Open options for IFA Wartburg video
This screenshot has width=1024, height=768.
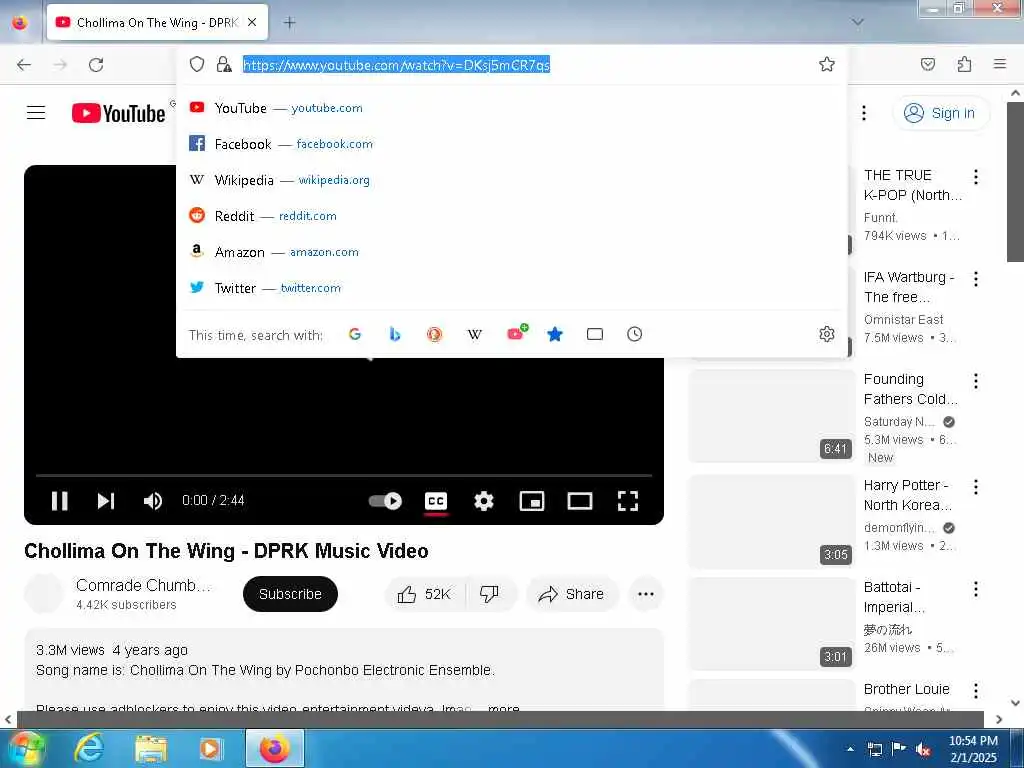coord(976,279)
